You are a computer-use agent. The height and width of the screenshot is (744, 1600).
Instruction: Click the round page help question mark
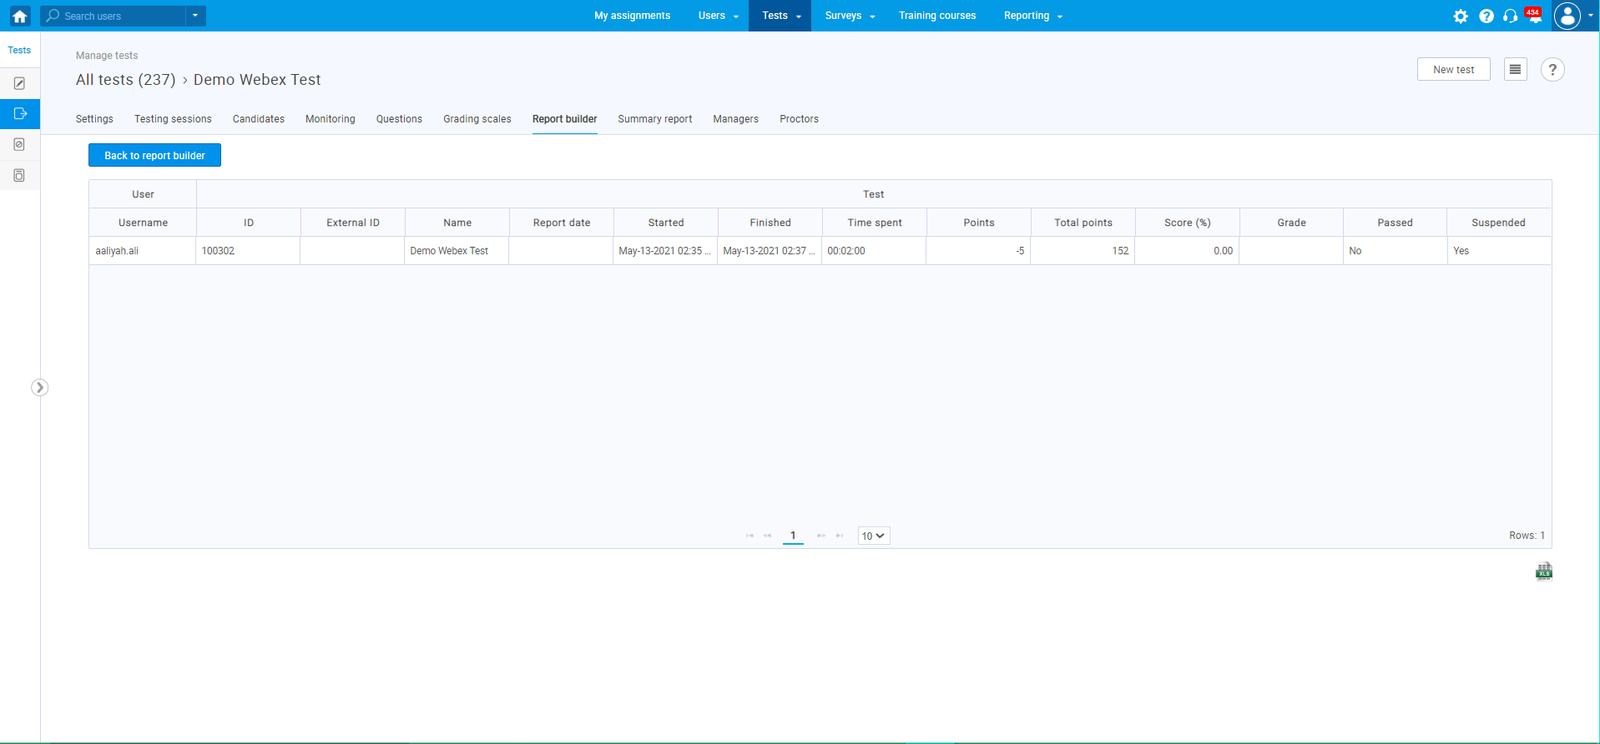pos(1552,70)
